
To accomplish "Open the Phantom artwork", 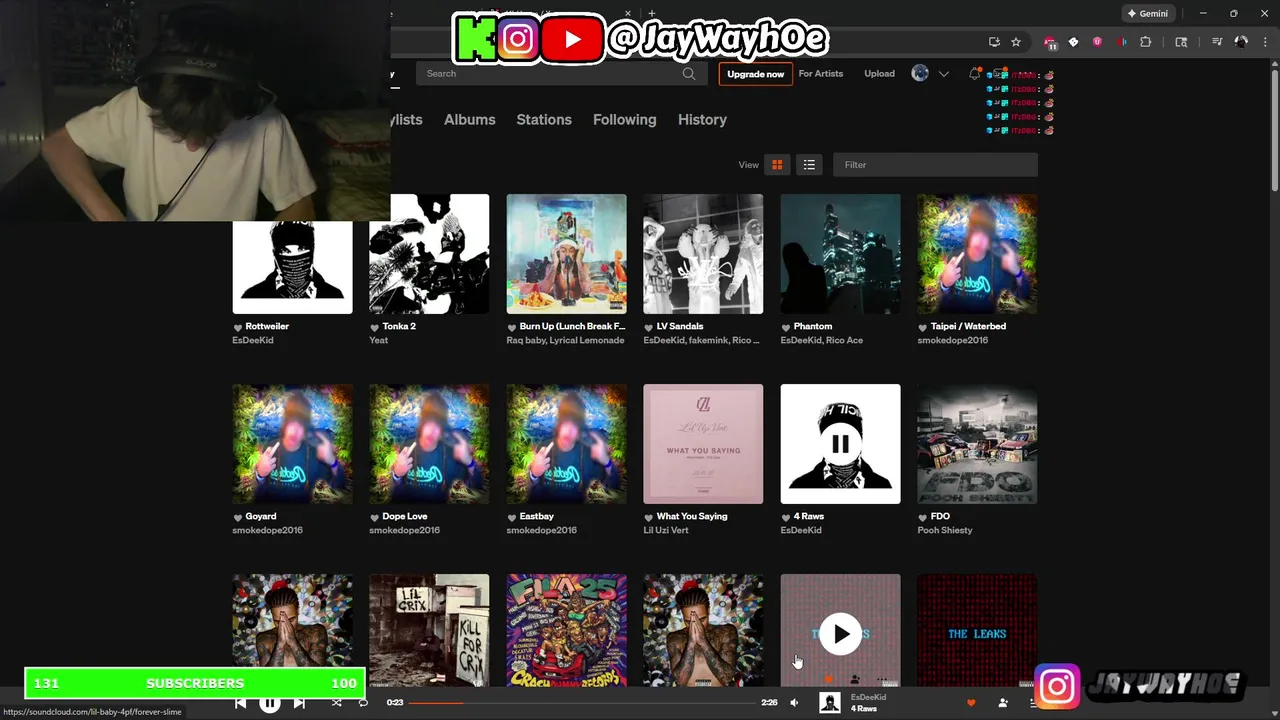I will [840, 254].
